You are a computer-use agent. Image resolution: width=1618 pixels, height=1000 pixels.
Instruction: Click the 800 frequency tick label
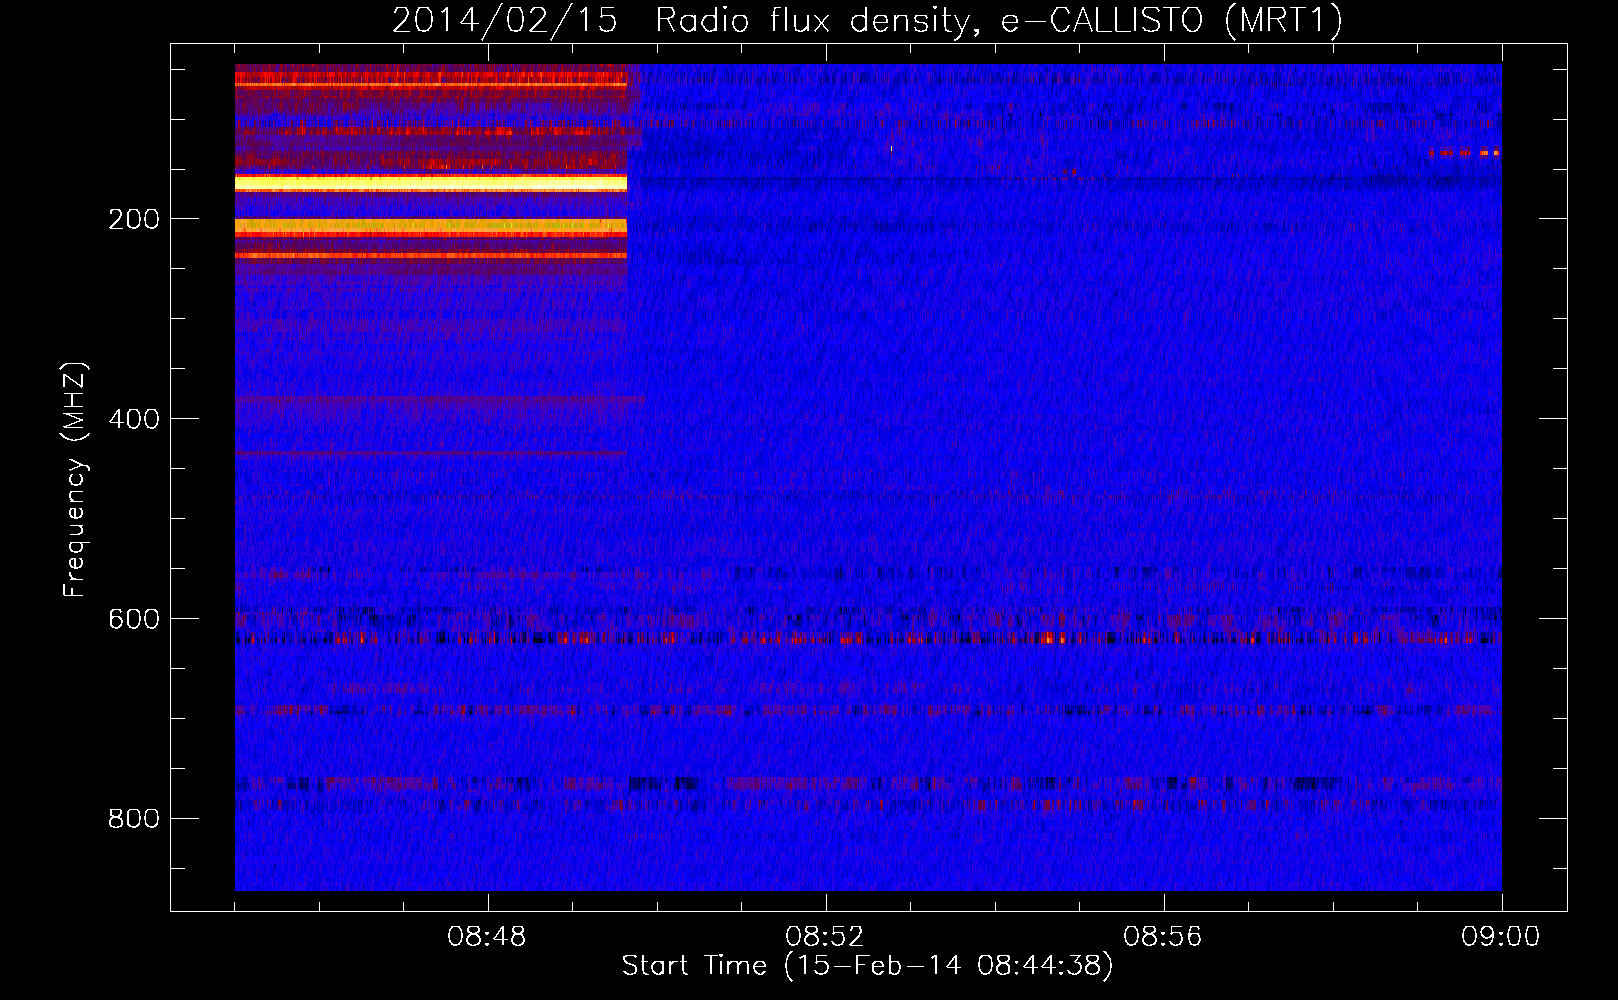click(x=134, y=819)
